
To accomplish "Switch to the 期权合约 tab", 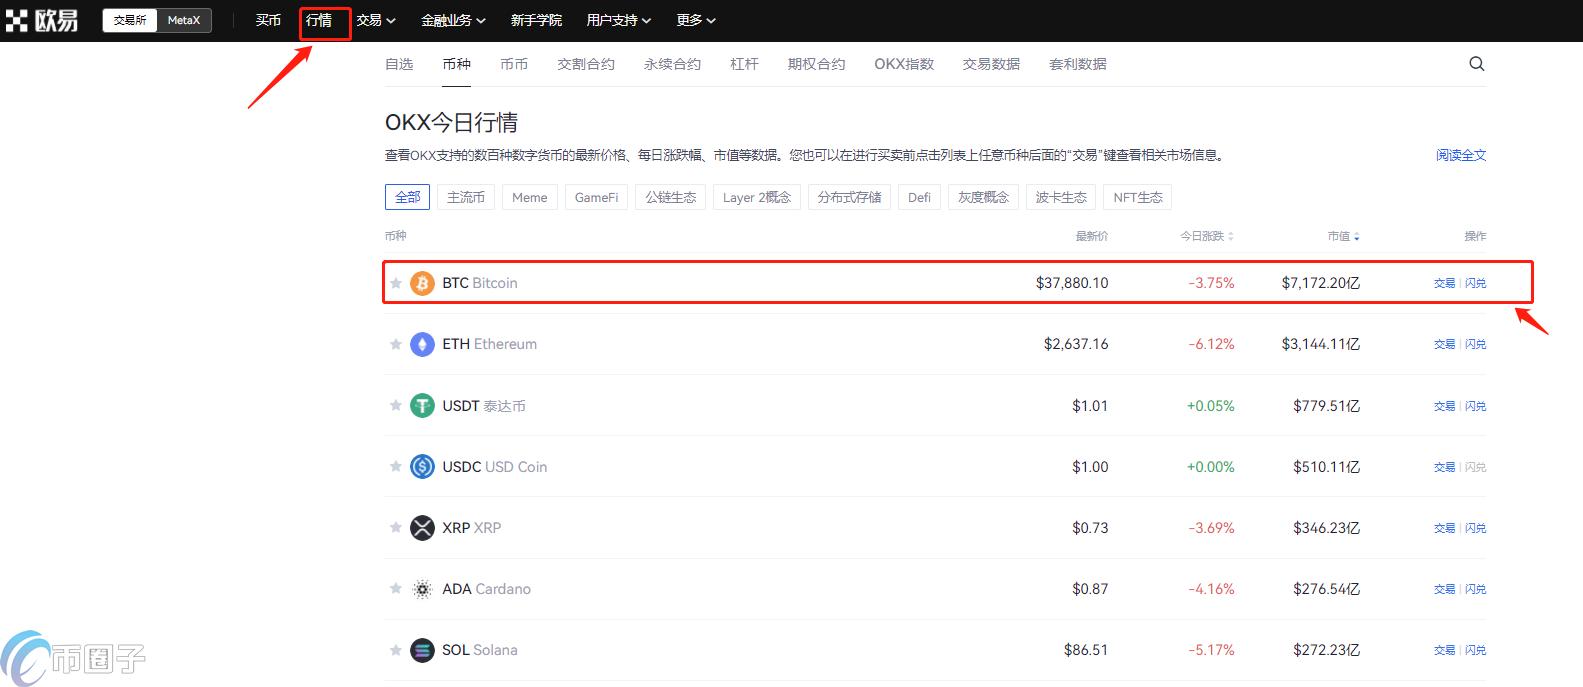I will pyautogui.click(x=816, y=64).
